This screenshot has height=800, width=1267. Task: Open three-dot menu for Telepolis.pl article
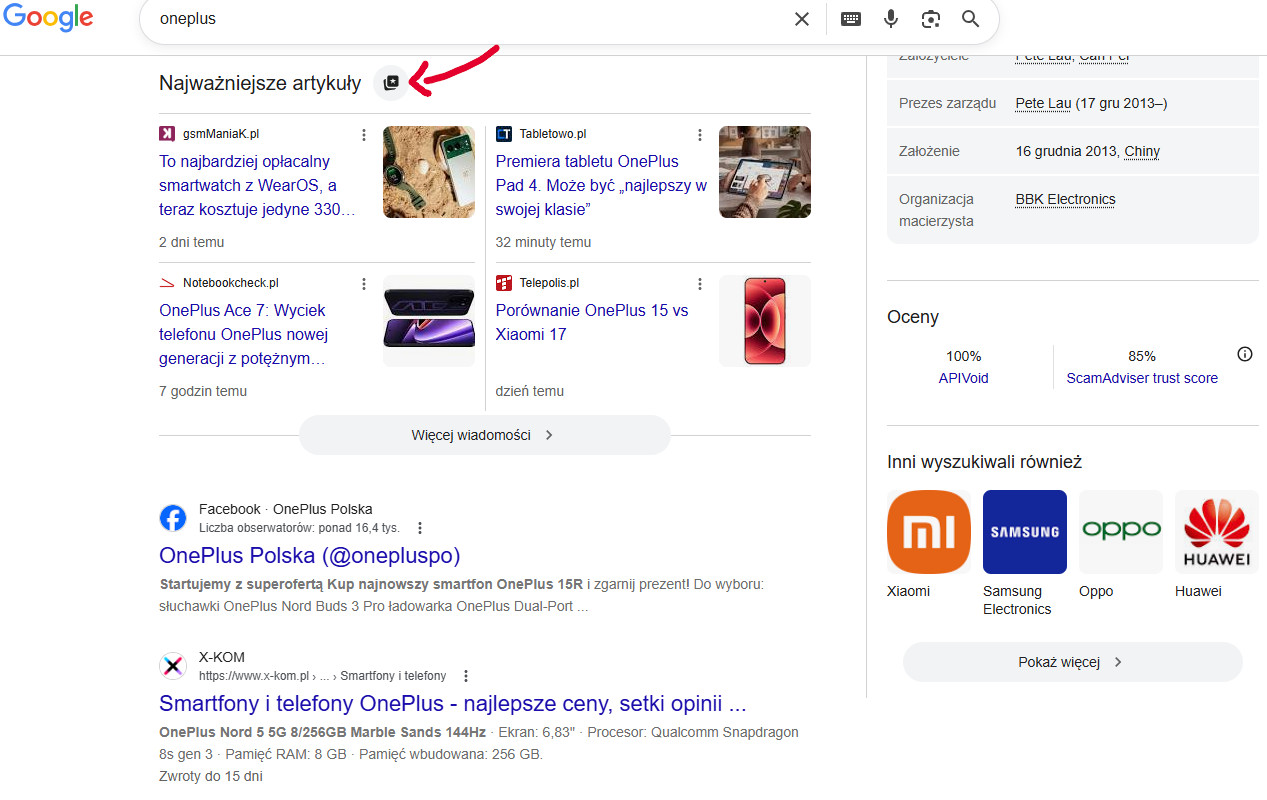pyautogui.click(x=700, y=284)
